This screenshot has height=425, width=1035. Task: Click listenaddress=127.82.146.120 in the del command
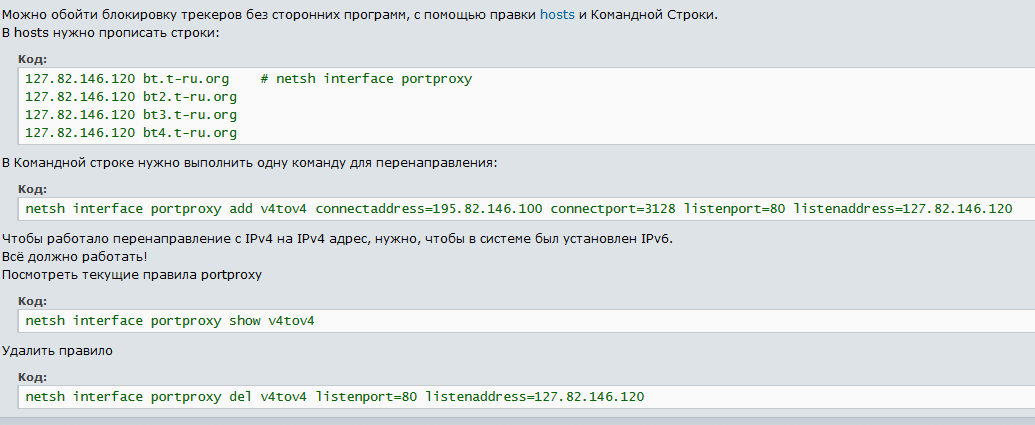pyautogui.click(x=535, y=397)
